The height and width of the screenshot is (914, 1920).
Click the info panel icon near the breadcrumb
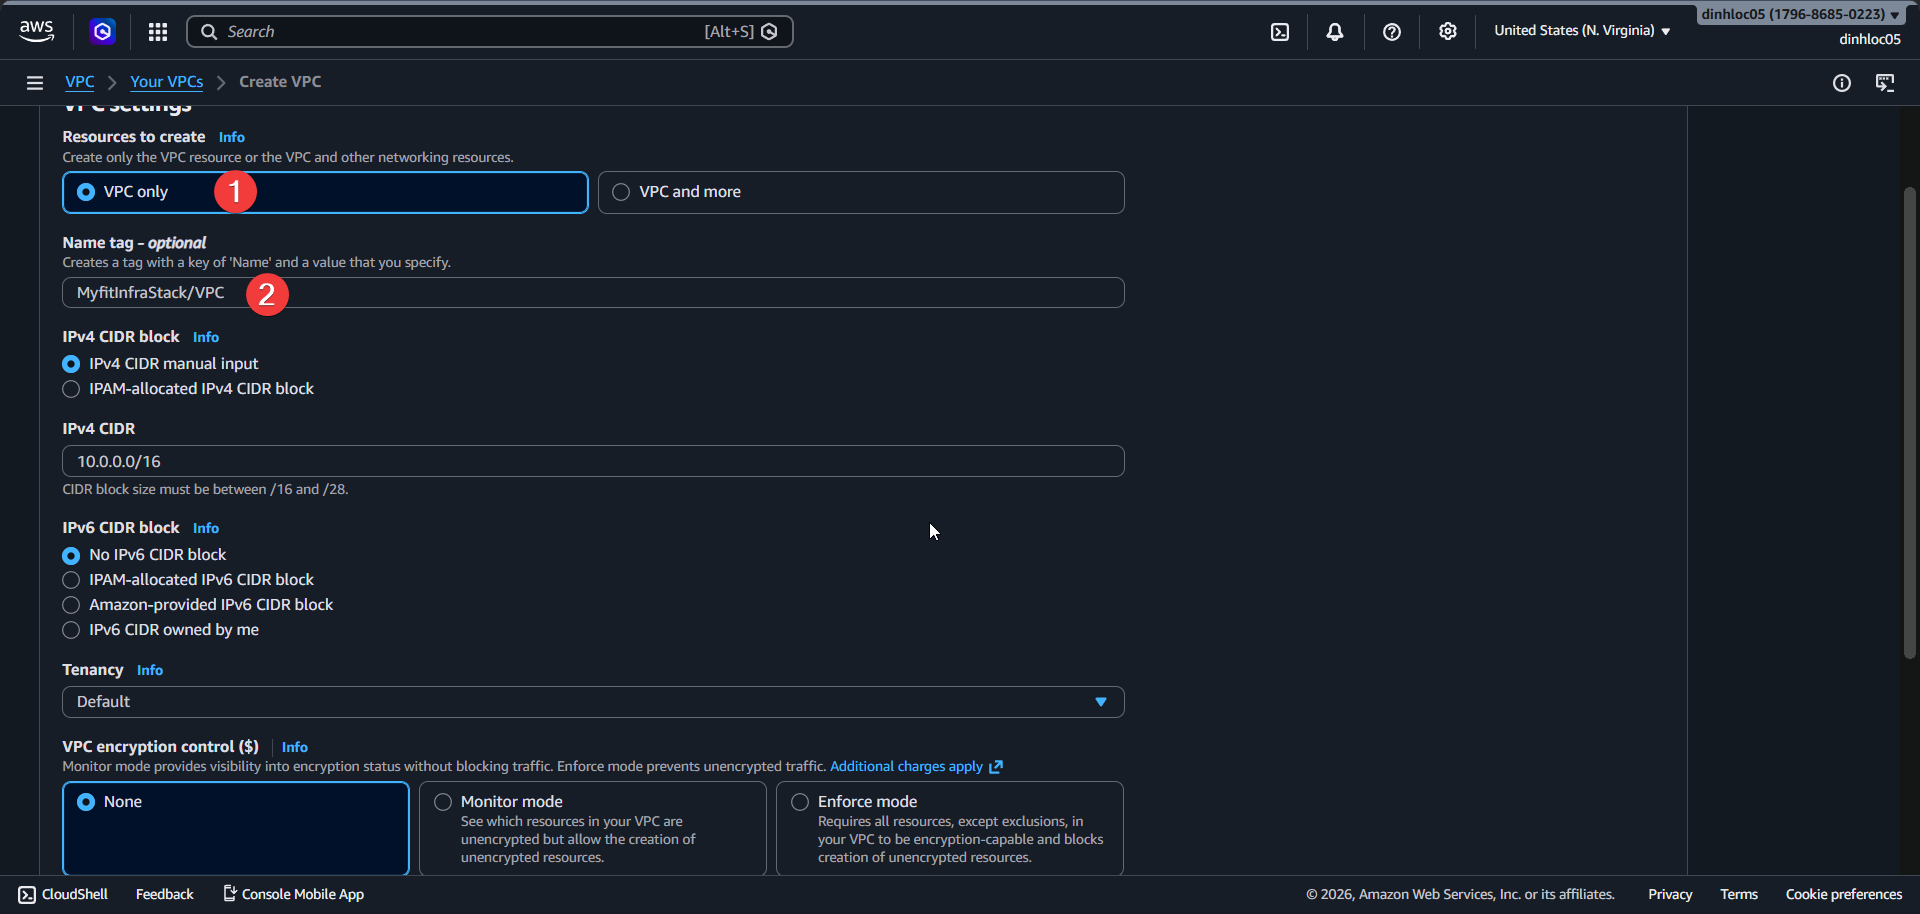click(x=1843, y=83)
